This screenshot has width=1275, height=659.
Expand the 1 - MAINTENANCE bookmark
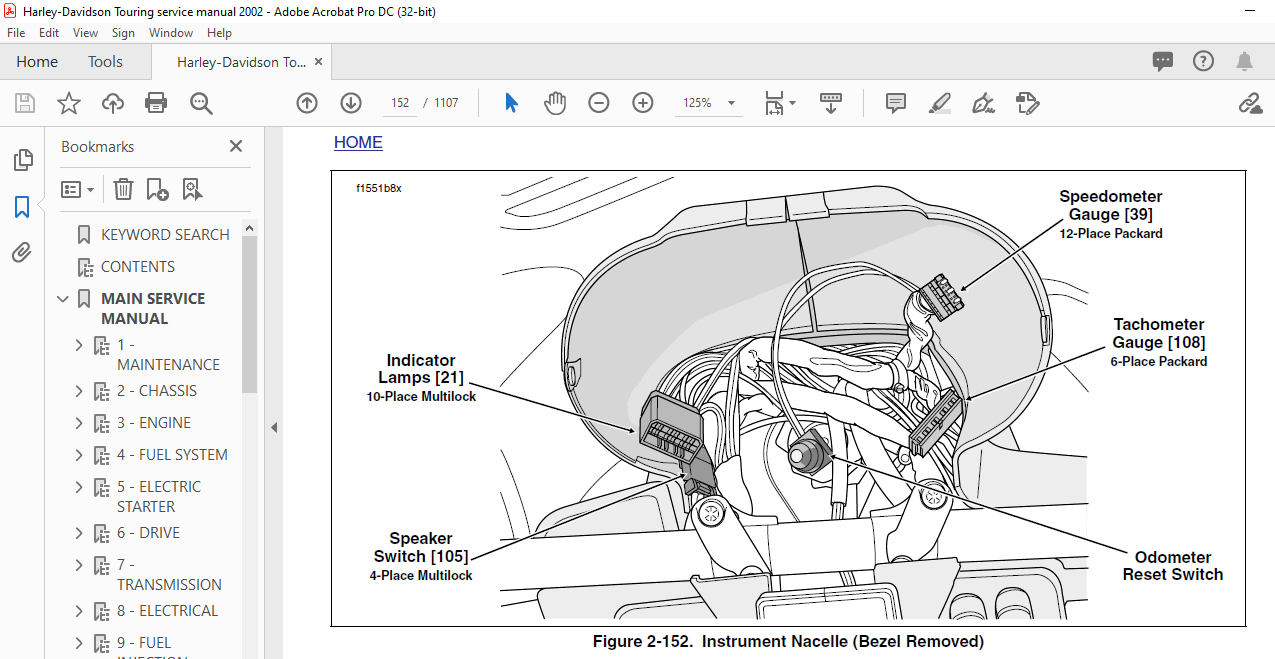point(79,345)
